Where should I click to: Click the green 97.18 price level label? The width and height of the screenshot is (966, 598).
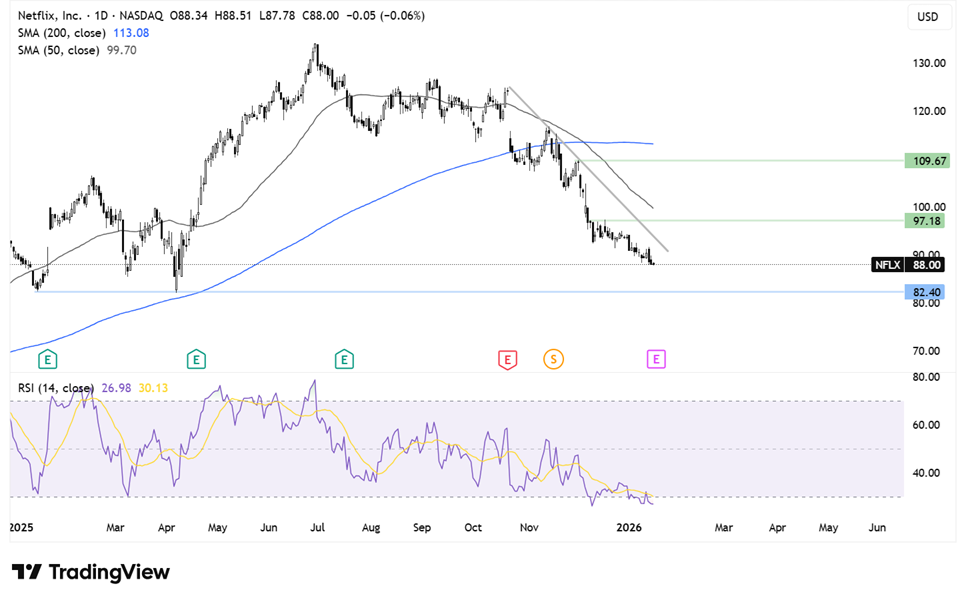925,221
